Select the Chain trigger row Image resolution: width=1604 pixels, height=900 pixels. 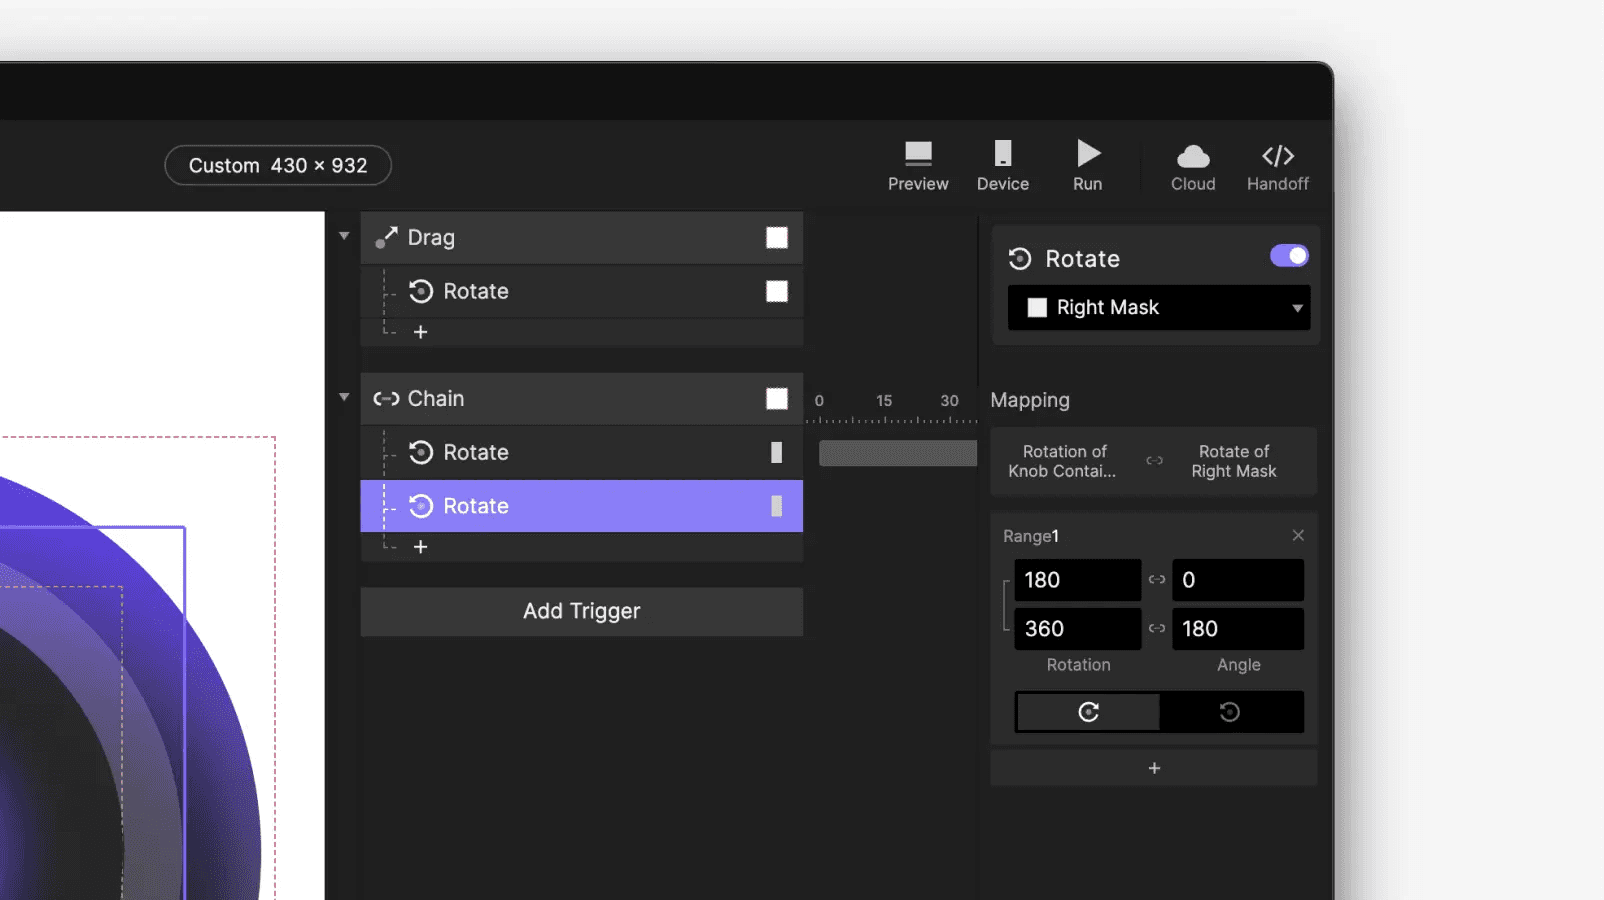(581, 399)
